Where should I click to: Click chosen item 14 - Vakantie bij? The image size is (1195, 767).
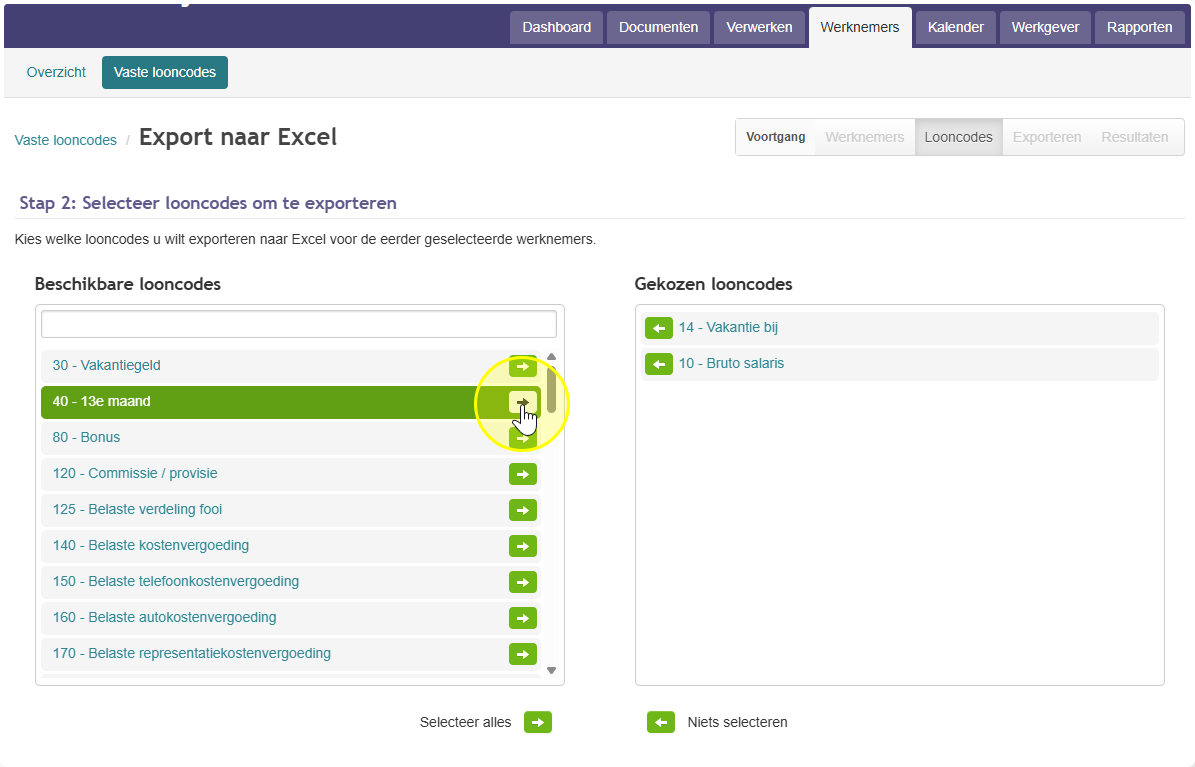899,328
